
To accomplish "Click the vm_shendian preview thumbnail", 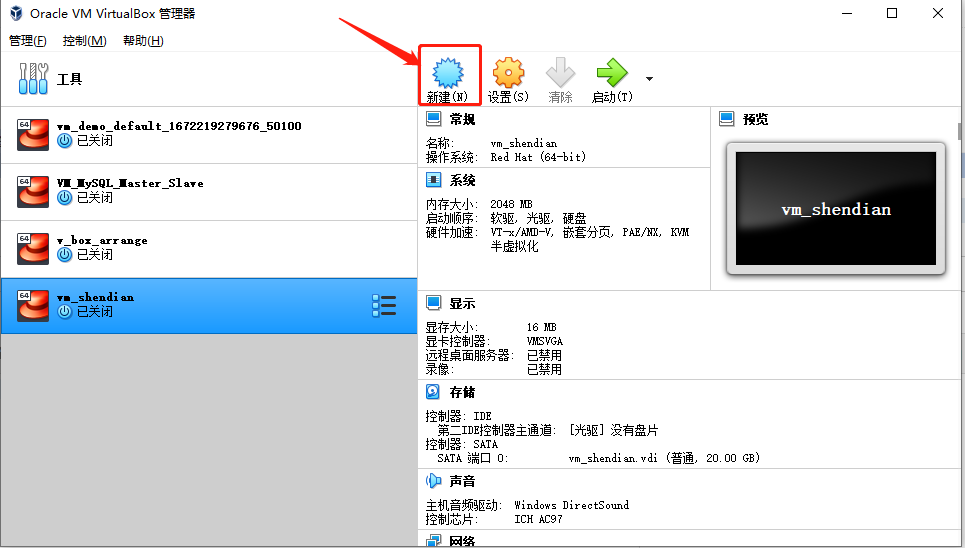I will [836, 209].
